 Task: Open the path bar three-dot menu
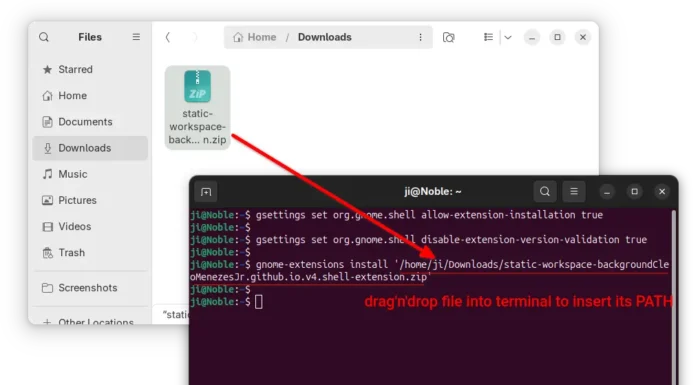pos(420,37)
